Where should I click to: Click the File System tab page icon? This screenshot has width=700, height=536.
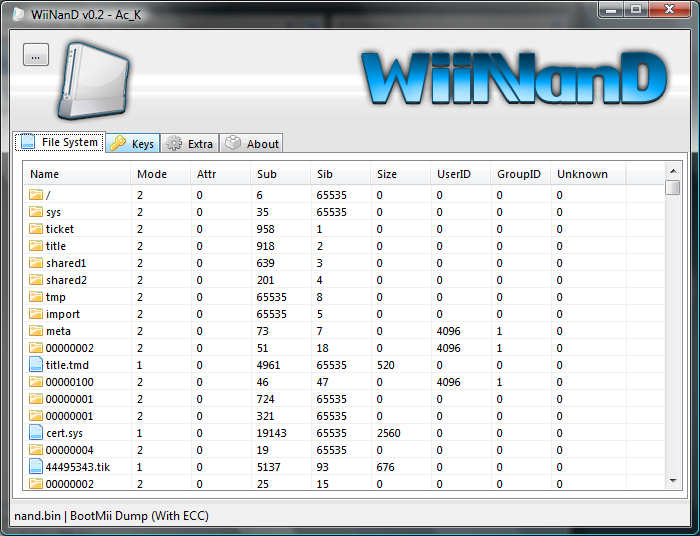pos(28,141)
